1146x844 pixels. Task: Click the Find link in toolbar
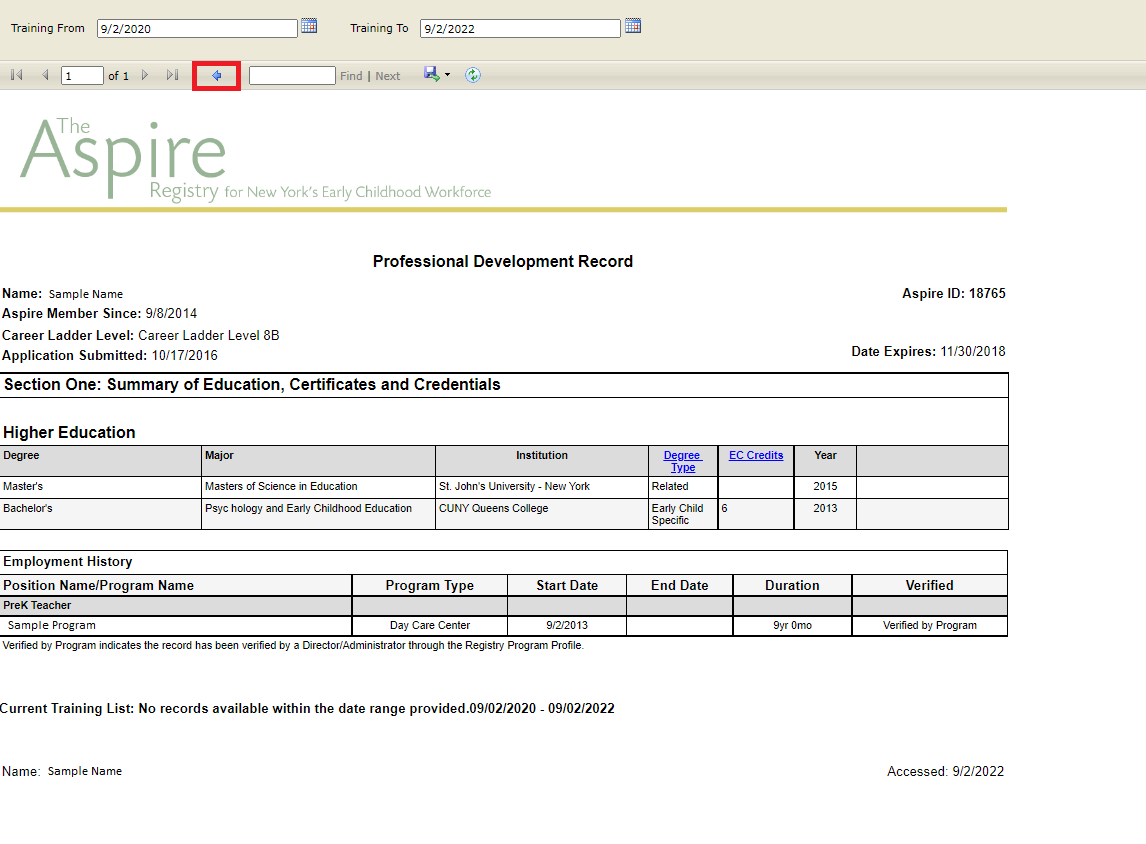pyautogui.click(x=351, y=76)
